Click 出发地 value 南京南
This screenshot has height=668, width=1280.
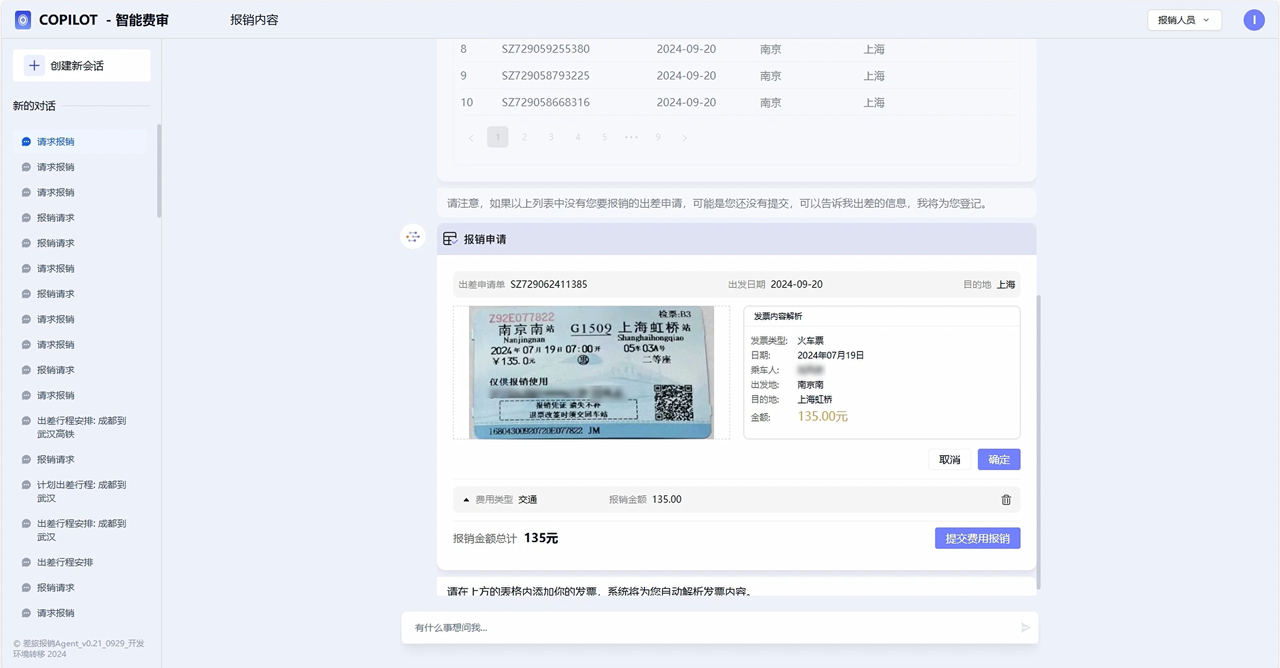810,384
